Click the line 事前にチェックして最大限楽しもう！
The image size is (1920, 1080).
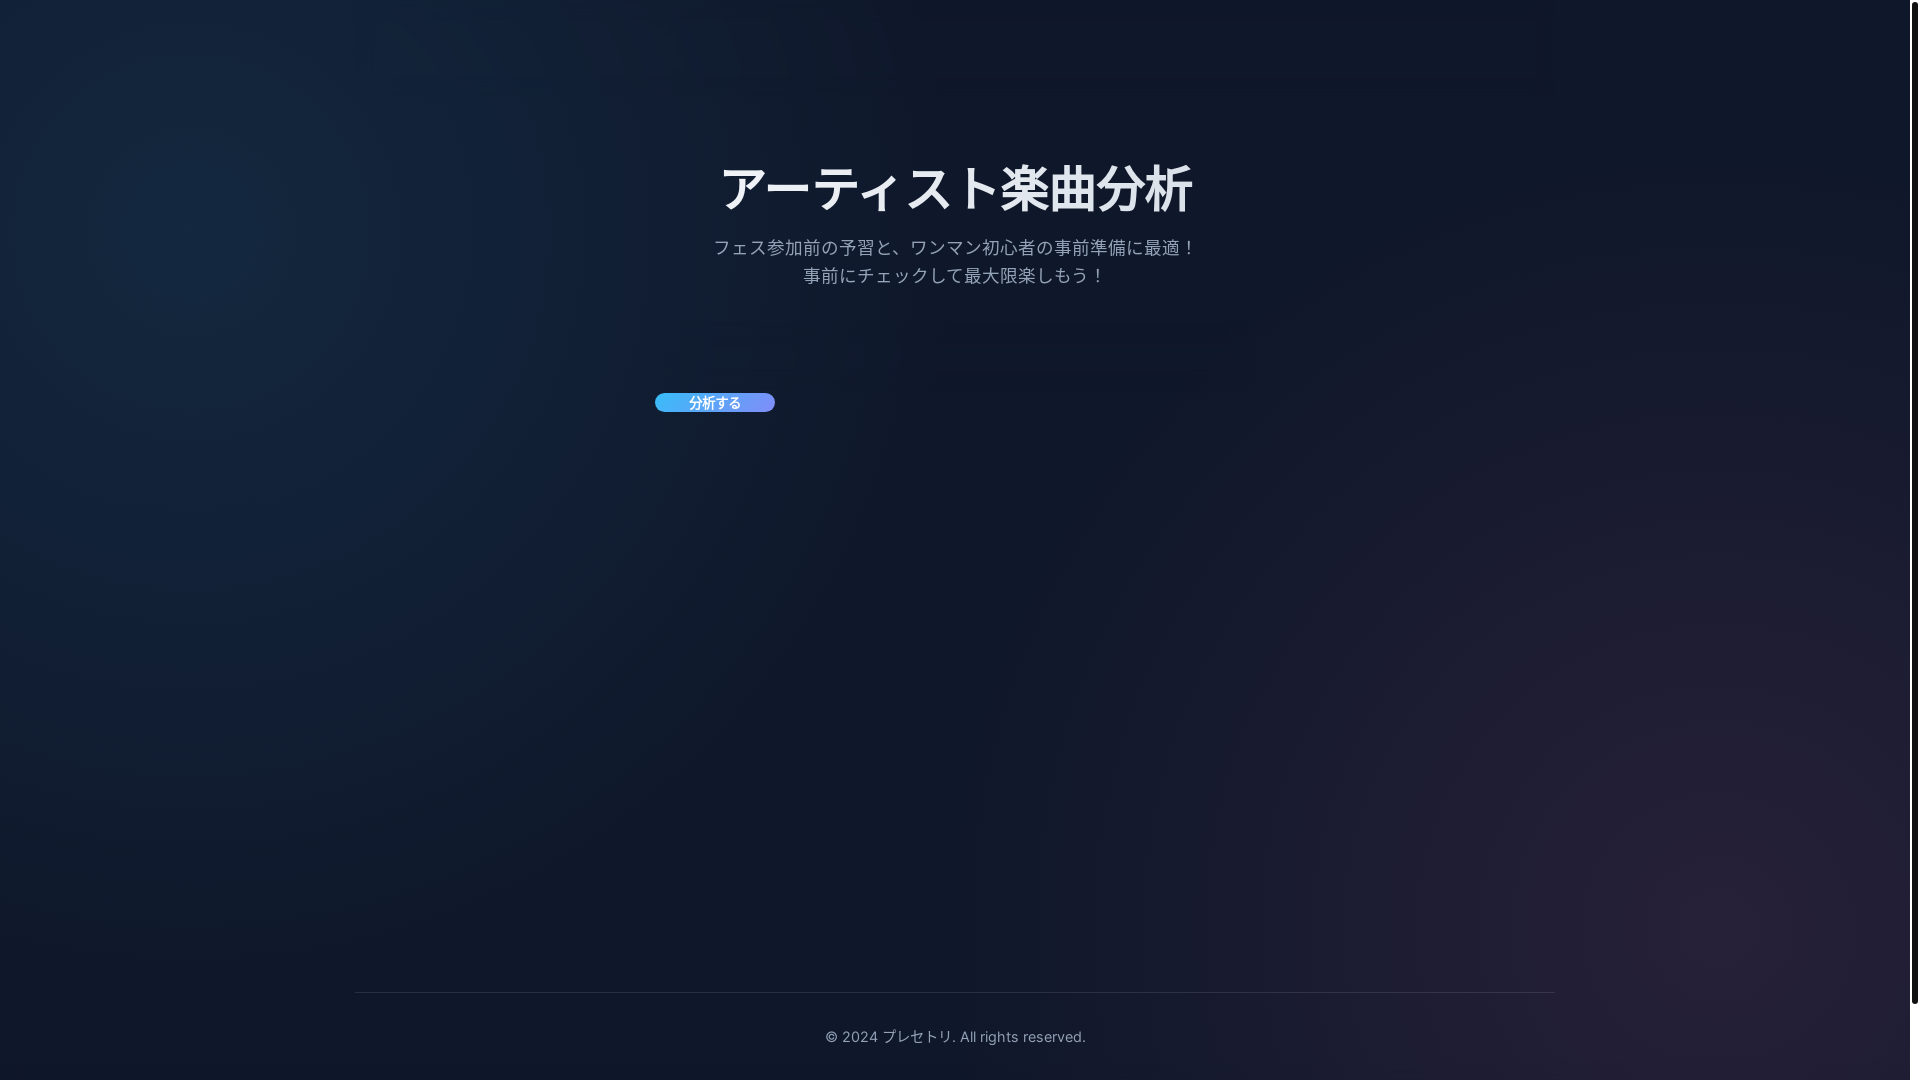[955, 275]
